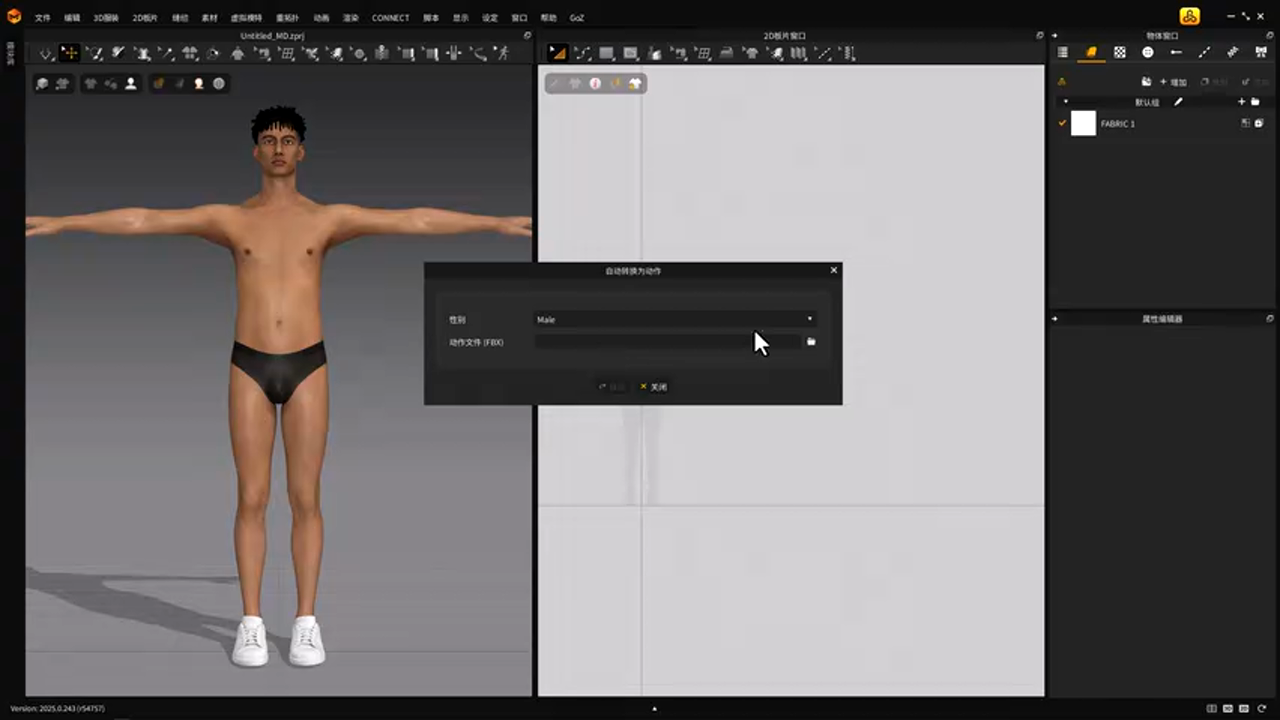Select the highlighted Move tool in the 3D toolbar
Viewport: 1280px width, 720px height.
(69, 52)
